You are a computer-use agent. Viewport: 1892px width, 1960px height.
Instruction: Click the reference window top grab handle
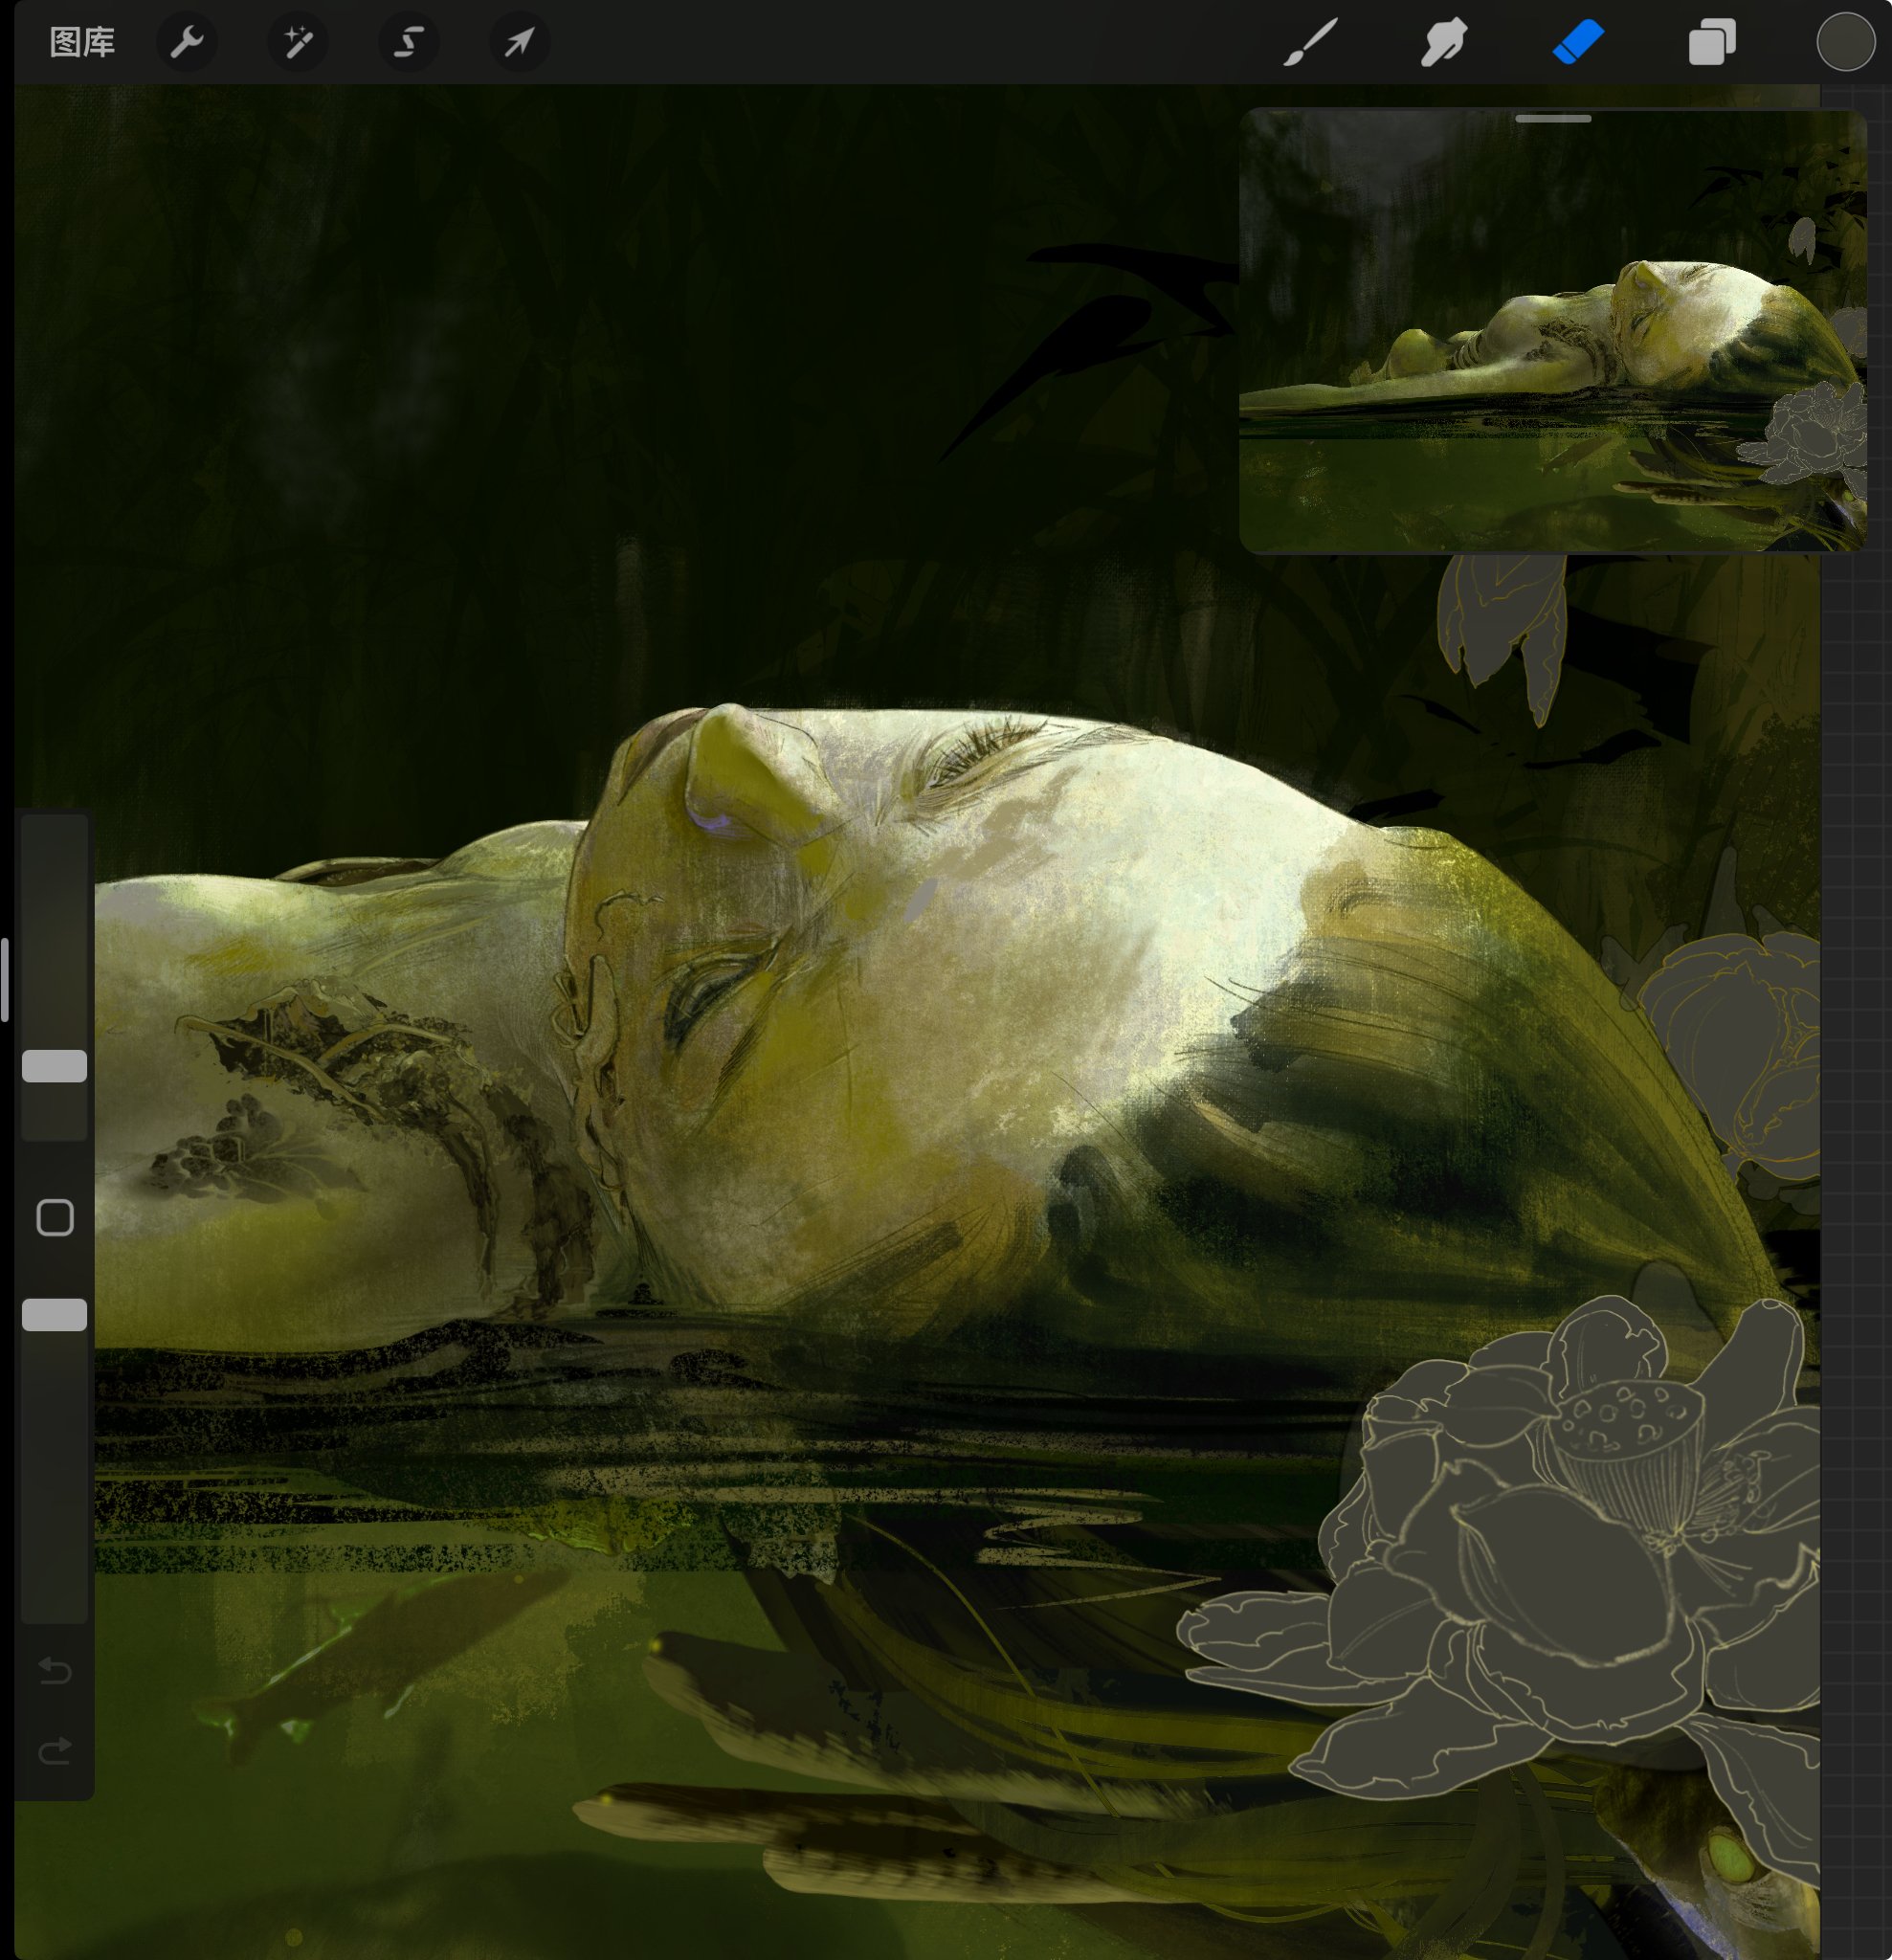coord(1553,118)
